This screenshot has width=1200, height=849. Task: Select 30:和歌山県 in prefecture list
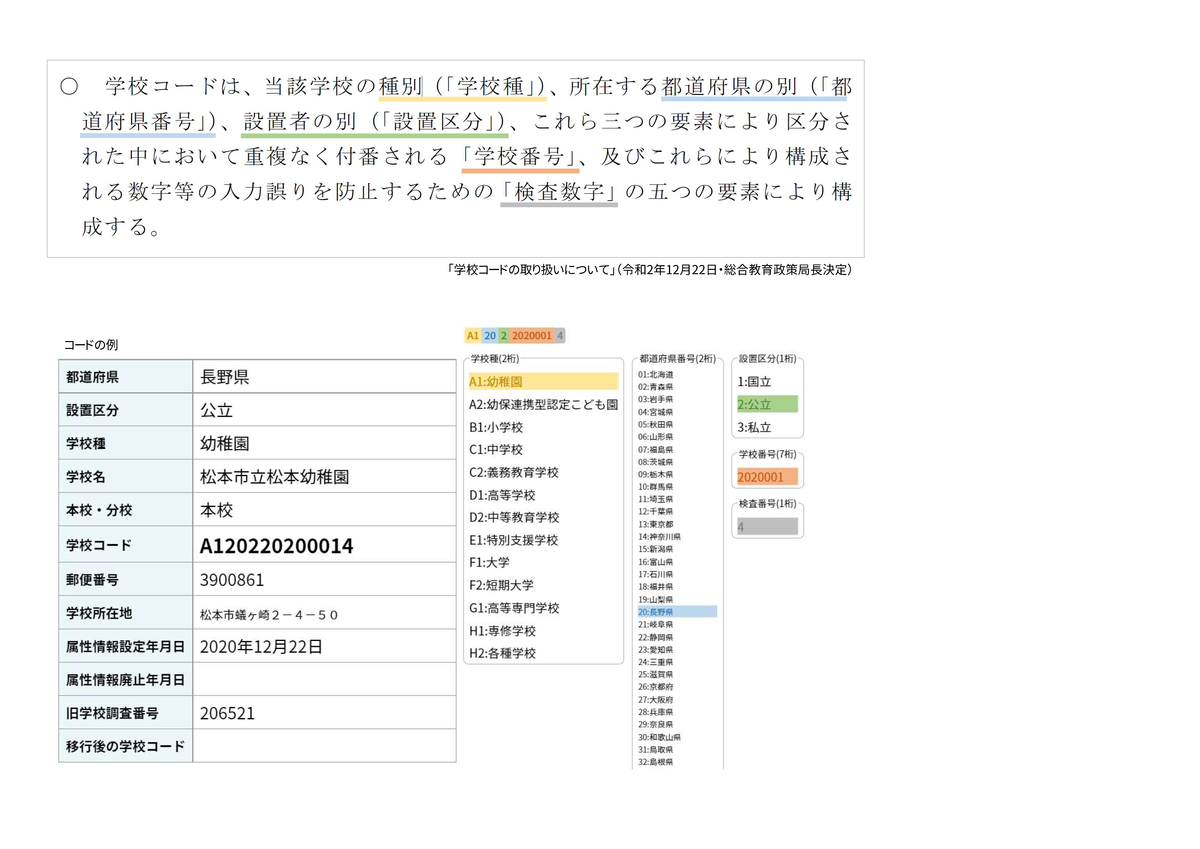tap(659, 736)
